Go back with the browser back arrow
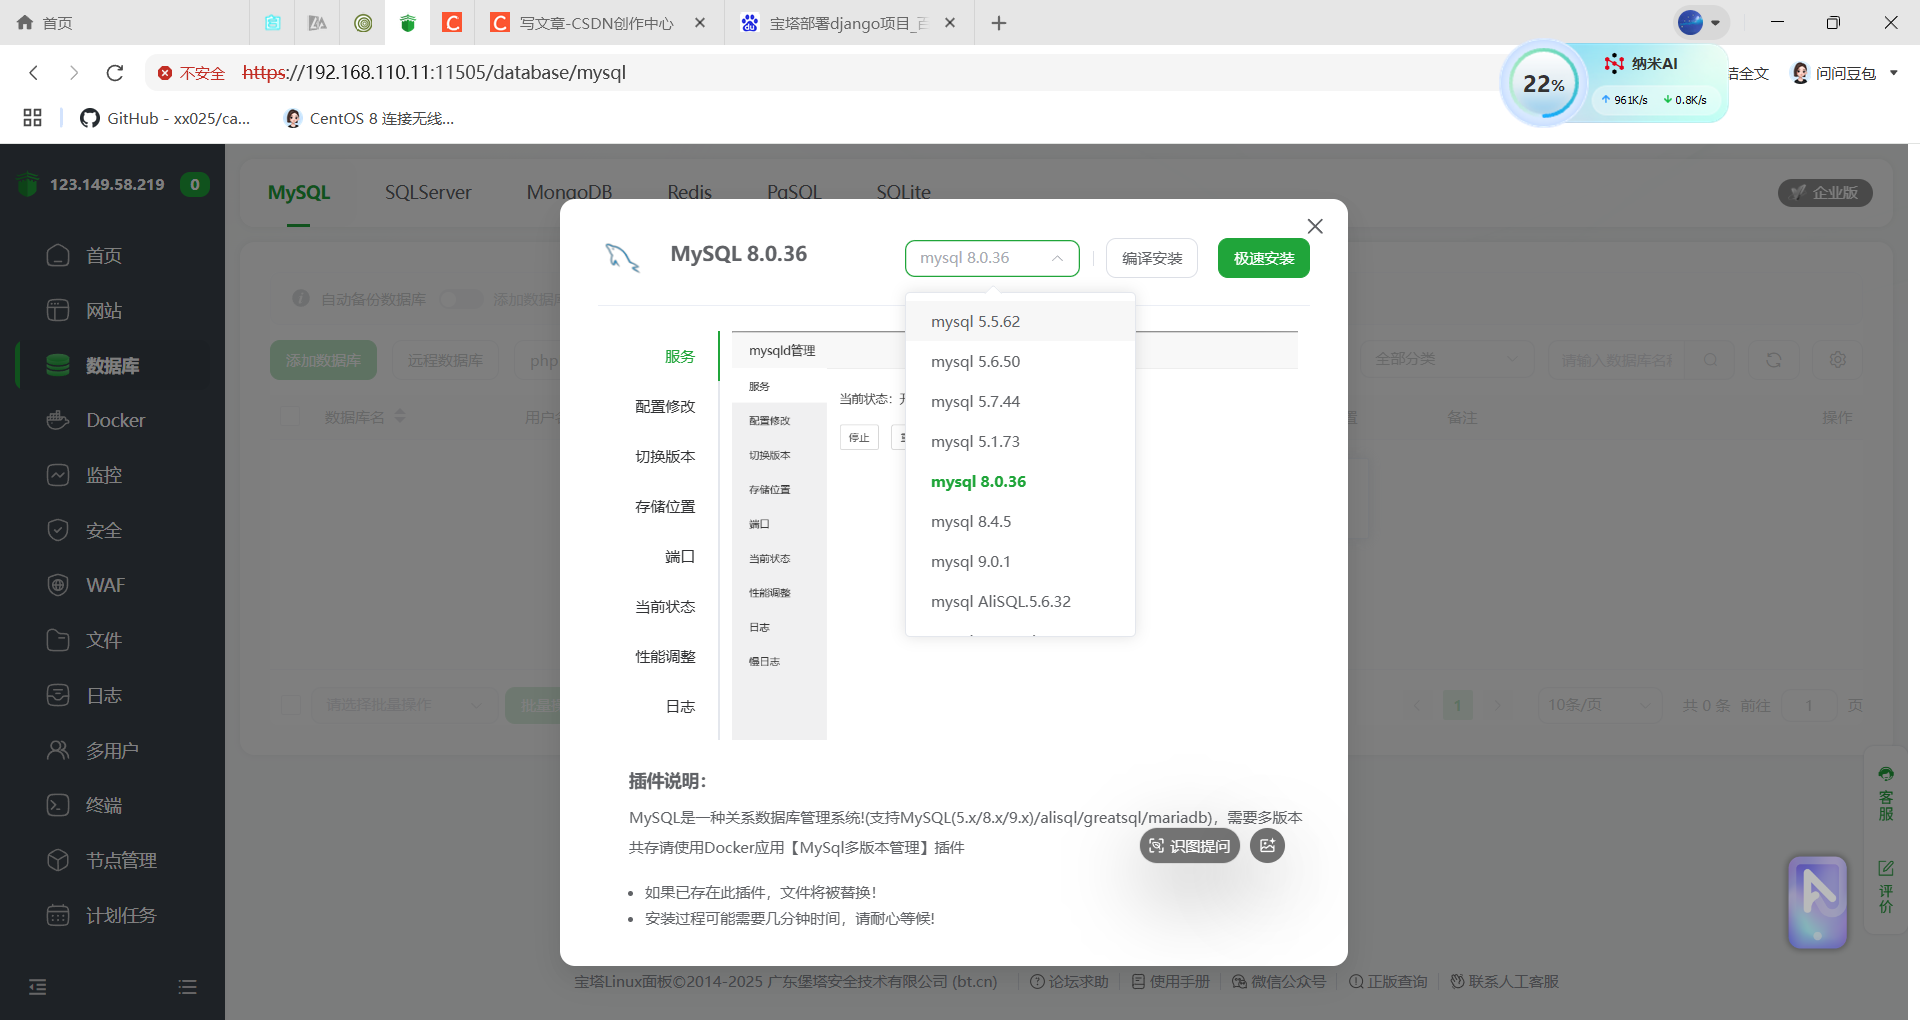 (x=34, y=72)
